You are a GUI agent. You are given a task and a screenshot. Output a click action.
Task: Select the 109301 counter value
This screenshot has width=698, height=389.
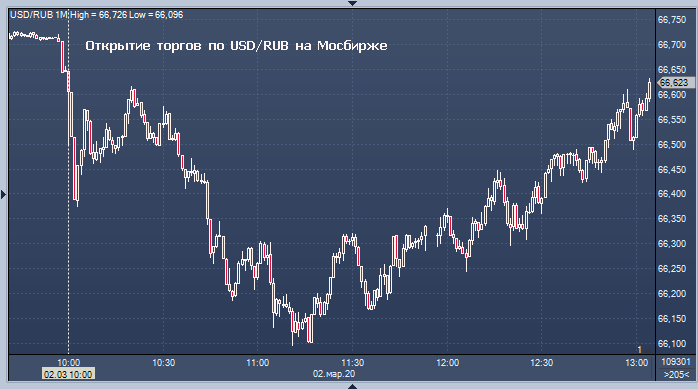(x=676, y=362)
